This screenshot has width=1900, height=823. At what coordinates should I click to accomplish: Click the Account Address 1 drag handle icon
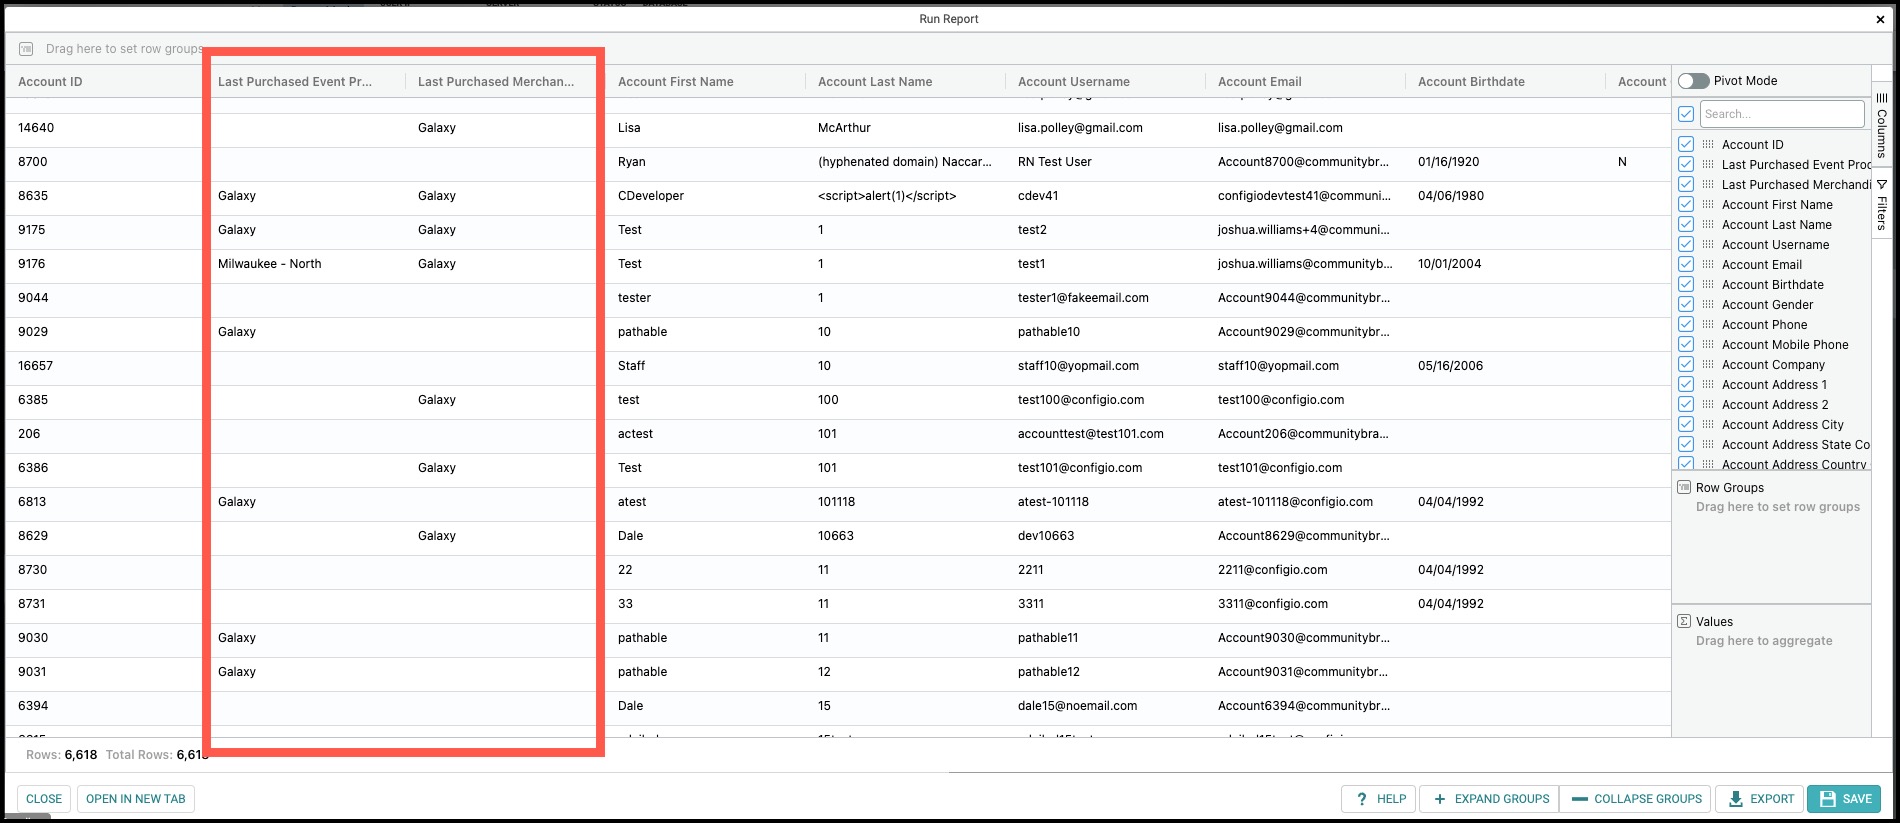coord(1708,385)
